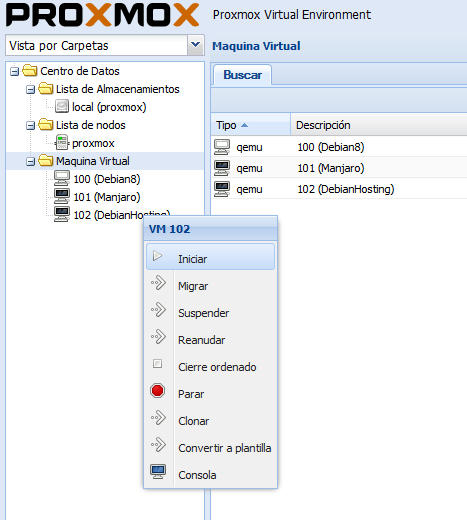
Task: Click the 101 (Manjaro) VM icon in tree
Action: [62, 196]
